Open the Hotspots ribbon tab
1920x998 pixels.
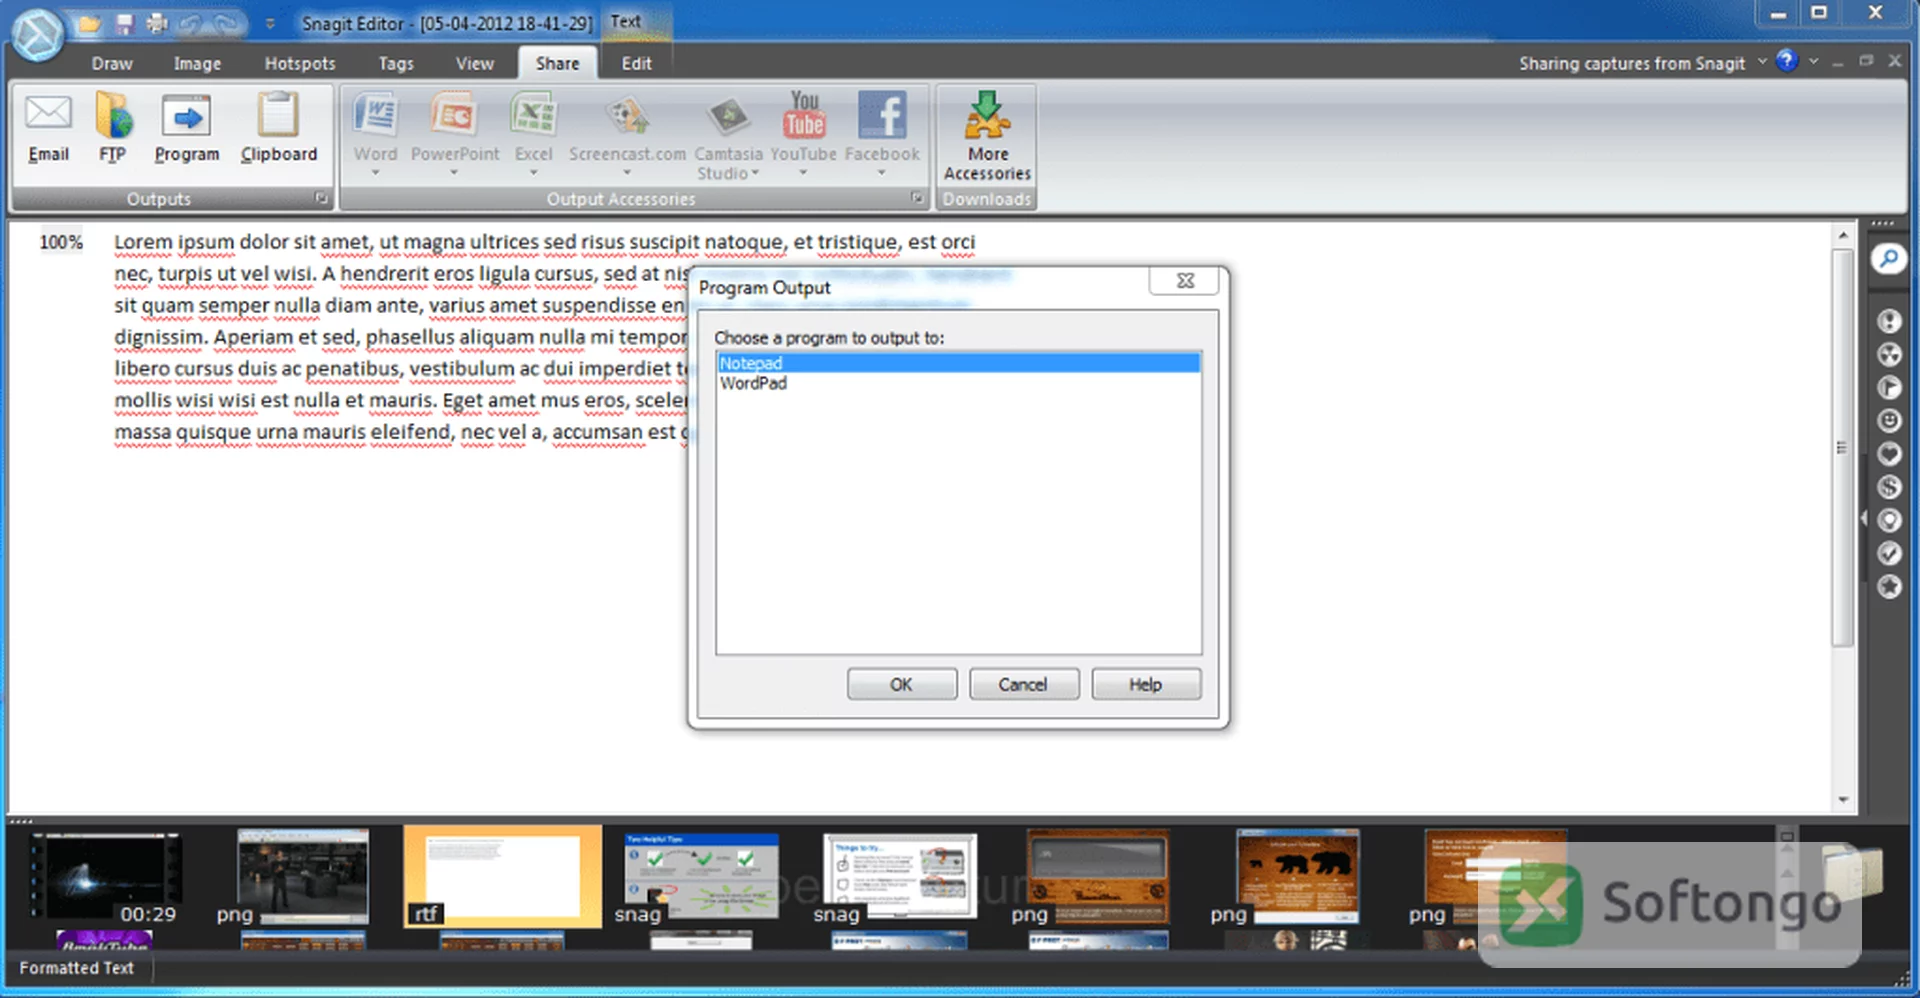[300, 63]
